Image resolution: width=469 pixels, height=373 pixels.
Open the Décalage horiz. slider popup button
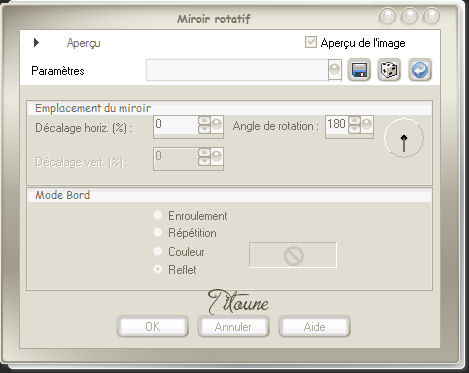click(x=217, y=125)
